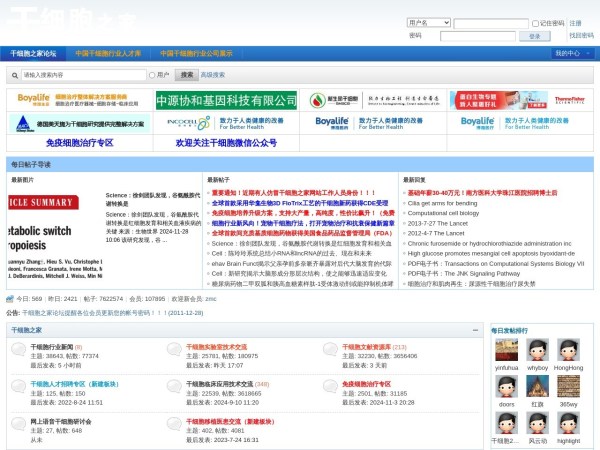Image resolution: width=600 pixels, height=450 pixels.
Task: Click the search content input field
Action: click(x=83, y=75)
